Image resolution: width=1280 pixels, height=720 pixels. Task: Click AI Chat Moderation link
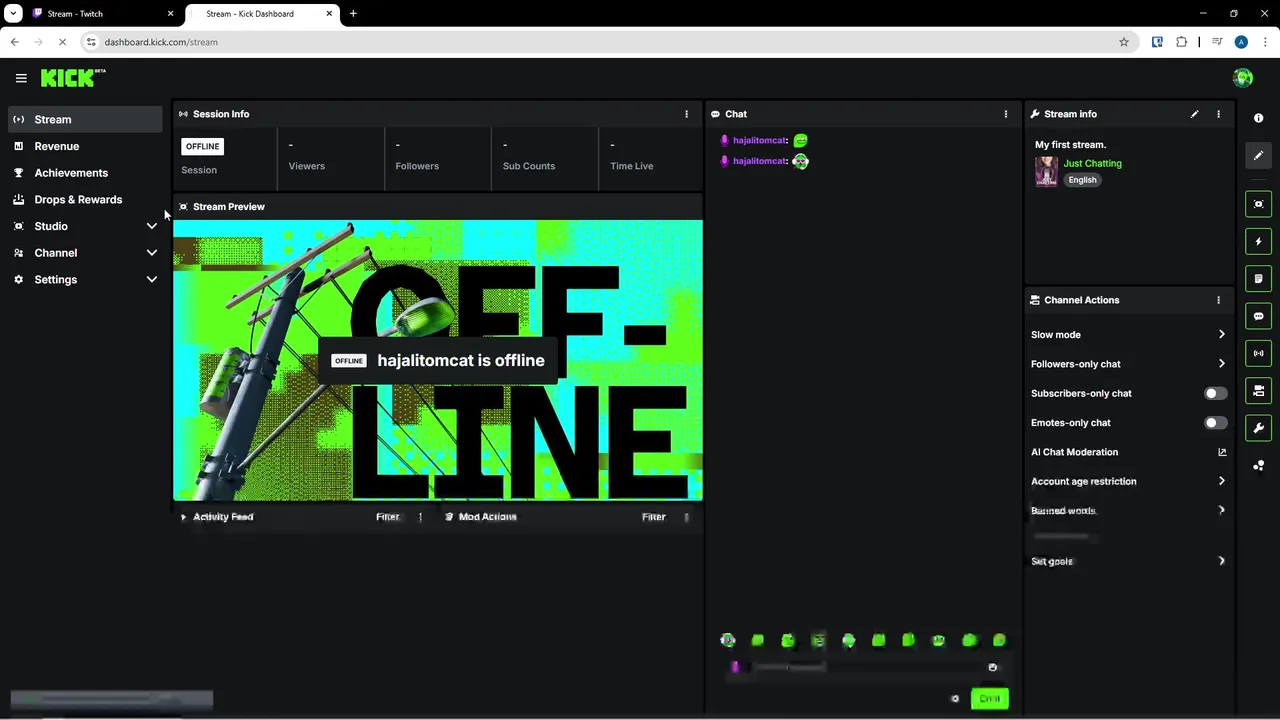pos(1074,452)
